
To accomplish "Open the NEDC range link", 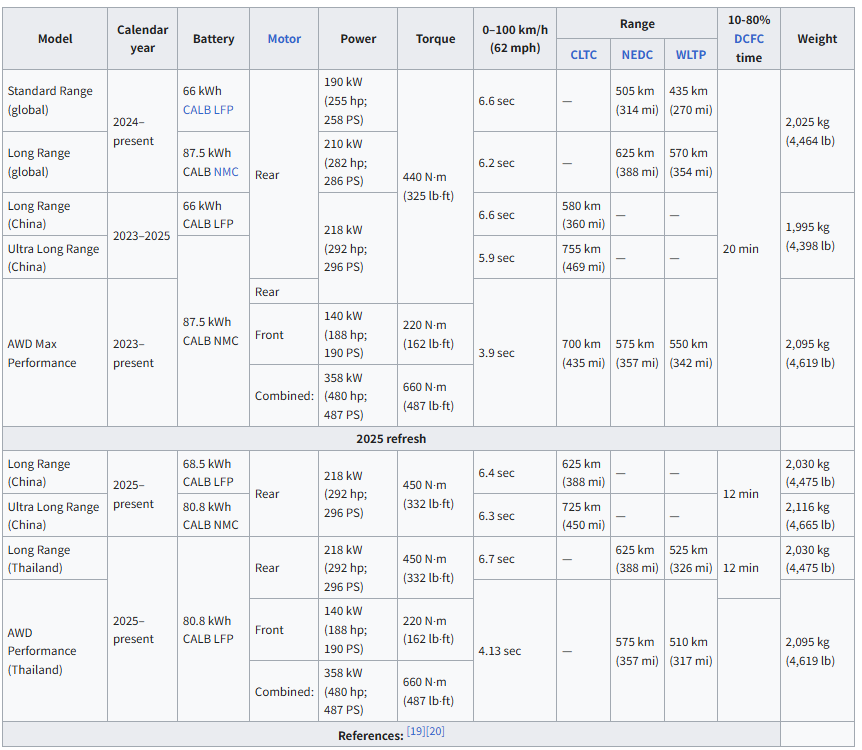I will coord(637,54).
